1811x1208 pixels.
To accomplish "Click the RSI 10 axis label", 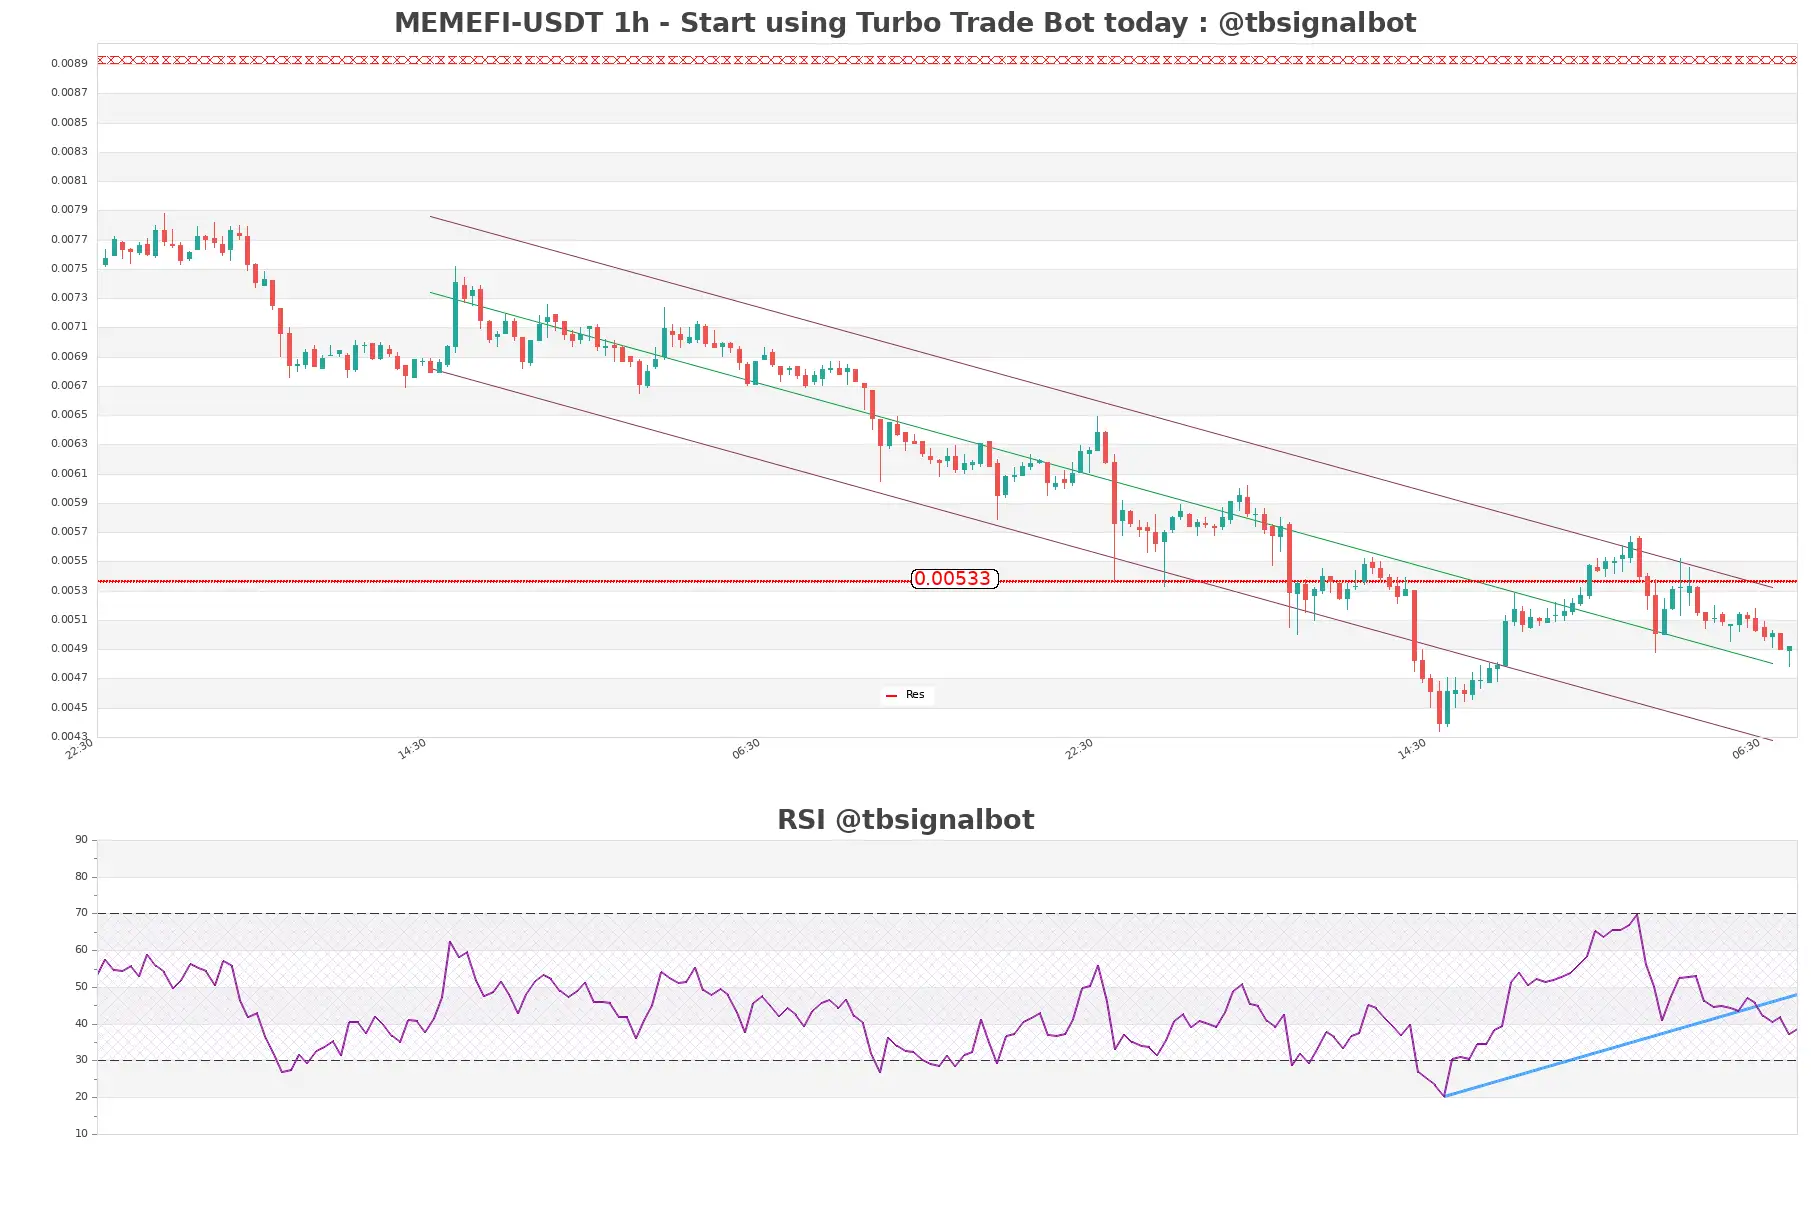I will click(81, 1134).
